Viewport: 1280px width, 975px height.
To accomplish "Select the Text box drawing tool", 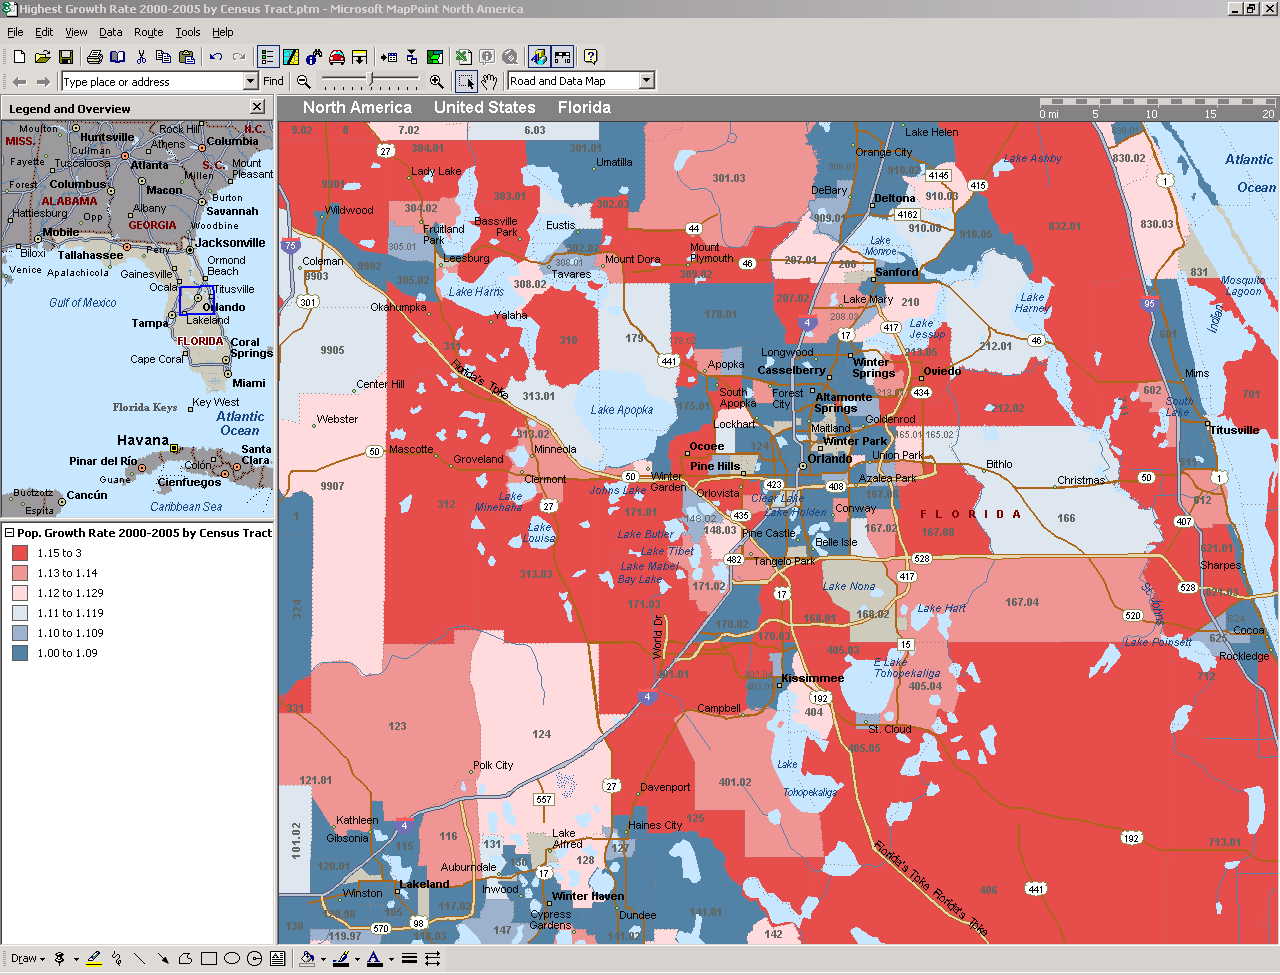I will [x=277, y=958].
